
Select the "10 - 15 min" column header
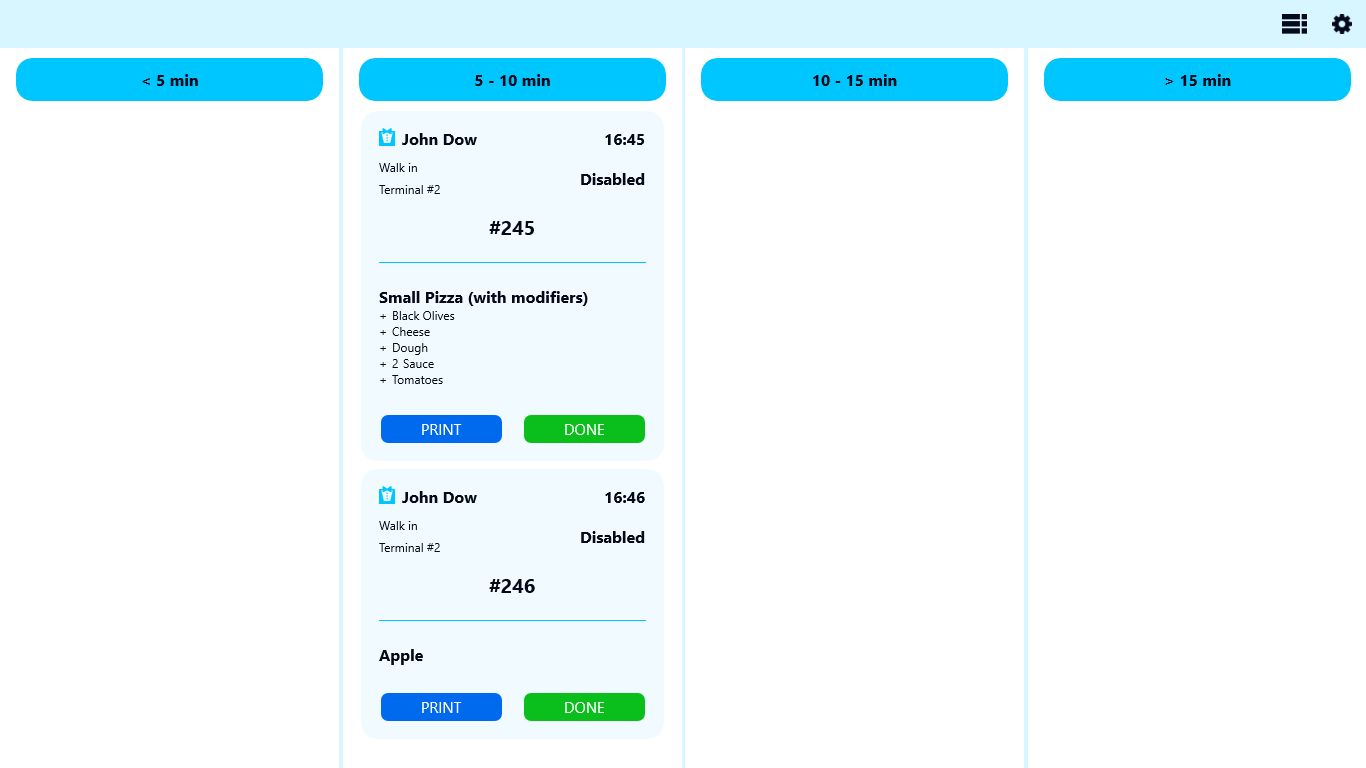[x=854, y=80]
